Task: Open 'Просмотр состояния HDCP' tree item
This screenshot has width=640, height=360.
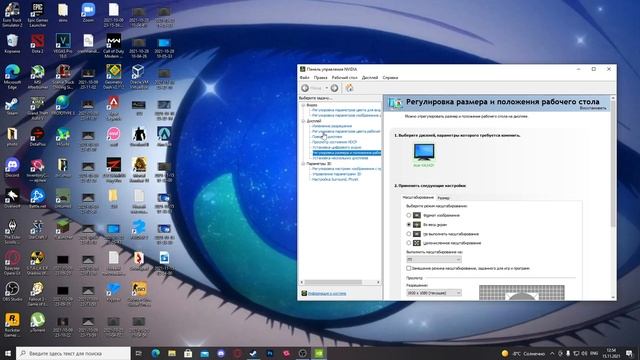Action: (x=334, y=142)
